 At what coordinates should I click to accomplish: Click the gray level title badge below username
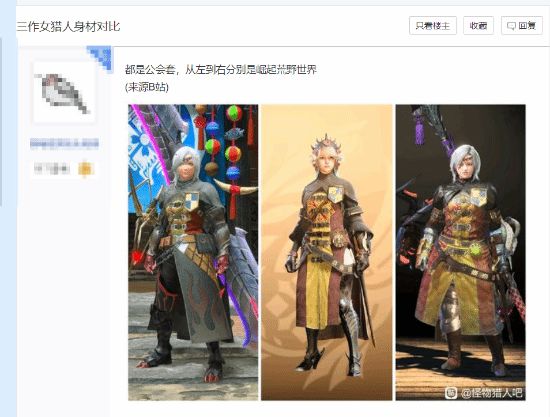pyautogui.click(x=51, y=169)
